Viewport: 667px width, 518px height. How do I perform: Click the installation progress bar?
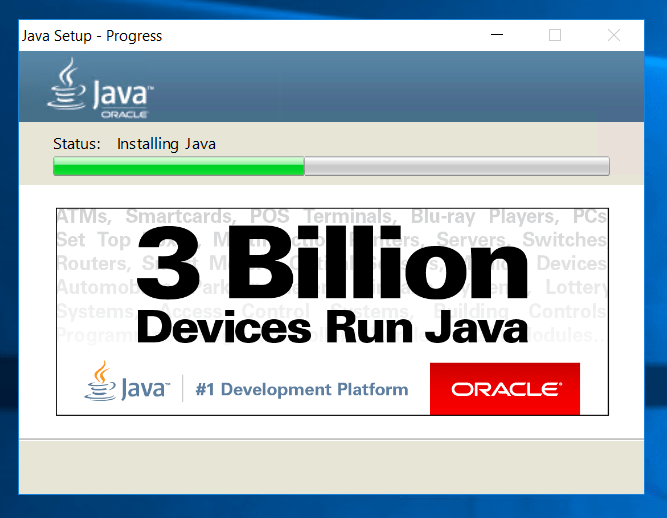(x=331, y=166)
